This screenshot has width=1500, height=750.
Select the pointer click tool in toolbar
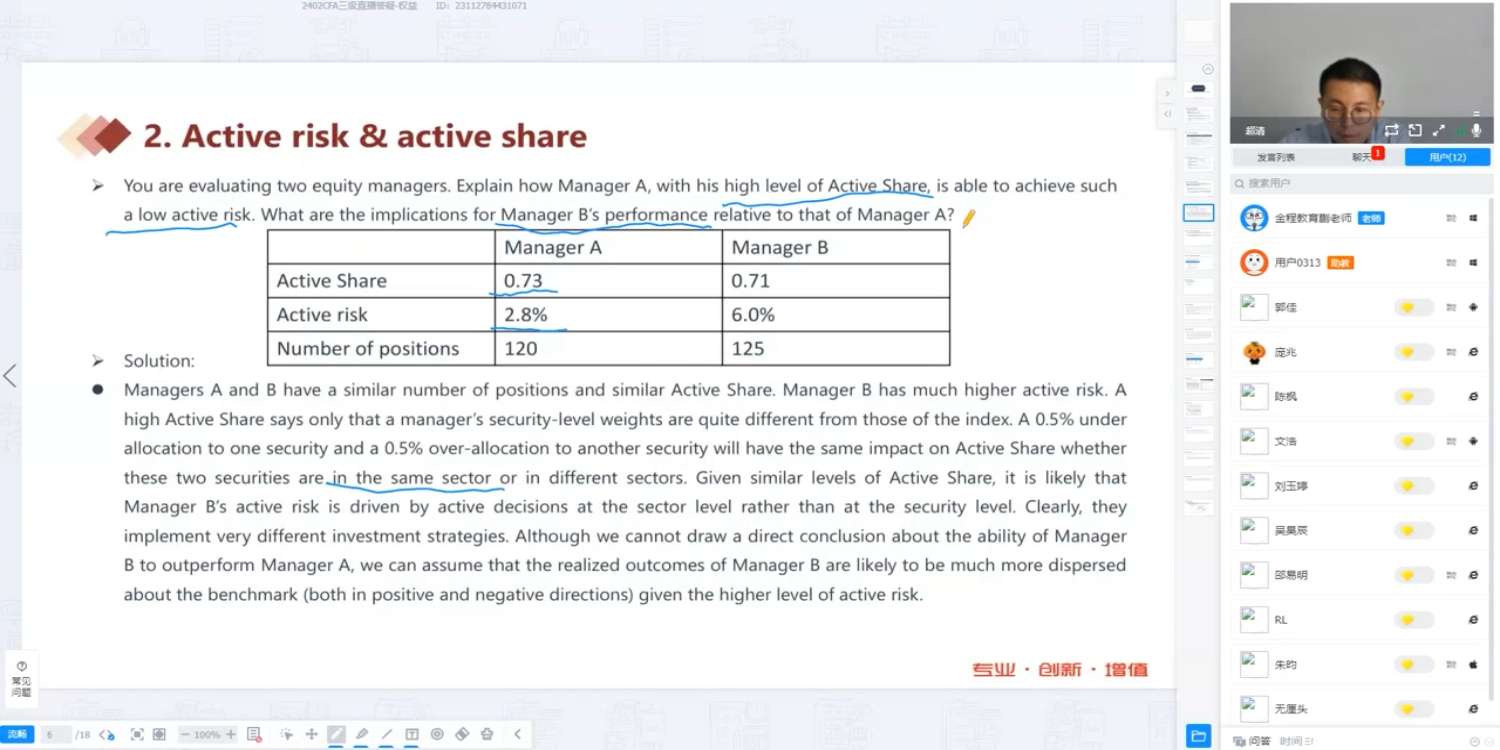pos(287,734)
